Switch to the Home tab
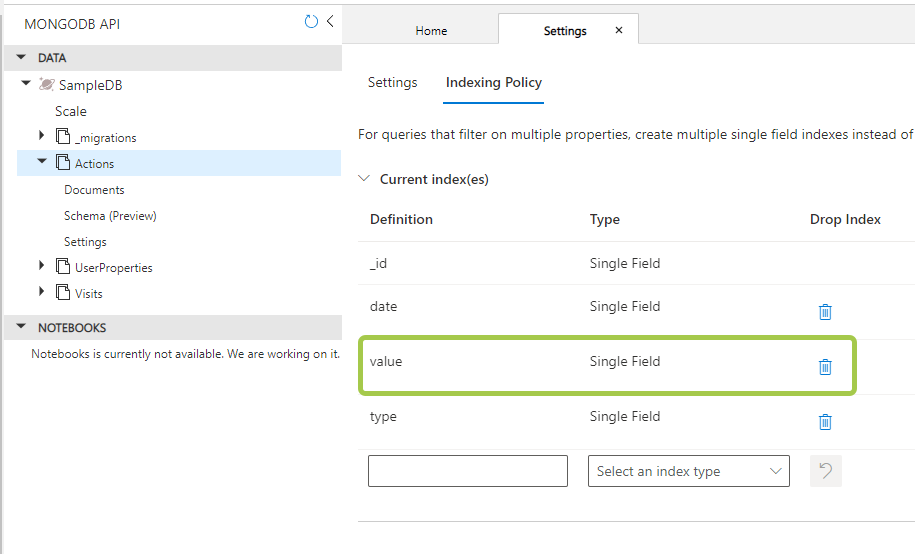The image size is (915, 554). [x=431, y=31]
